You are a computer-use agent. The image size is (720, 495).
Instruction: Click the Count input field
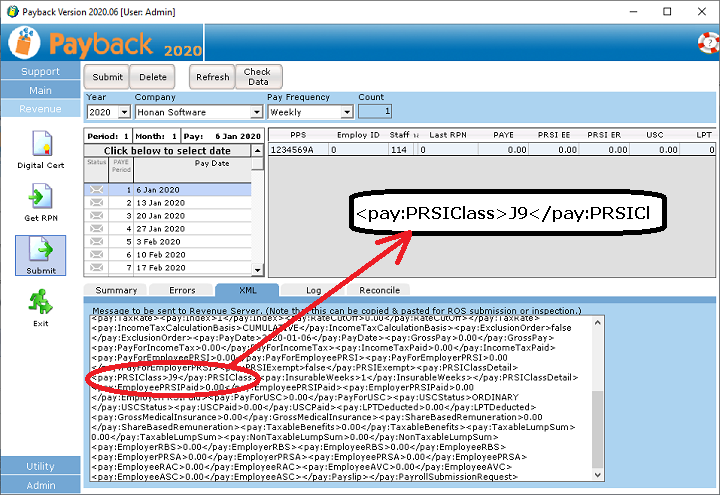point(375,112)
